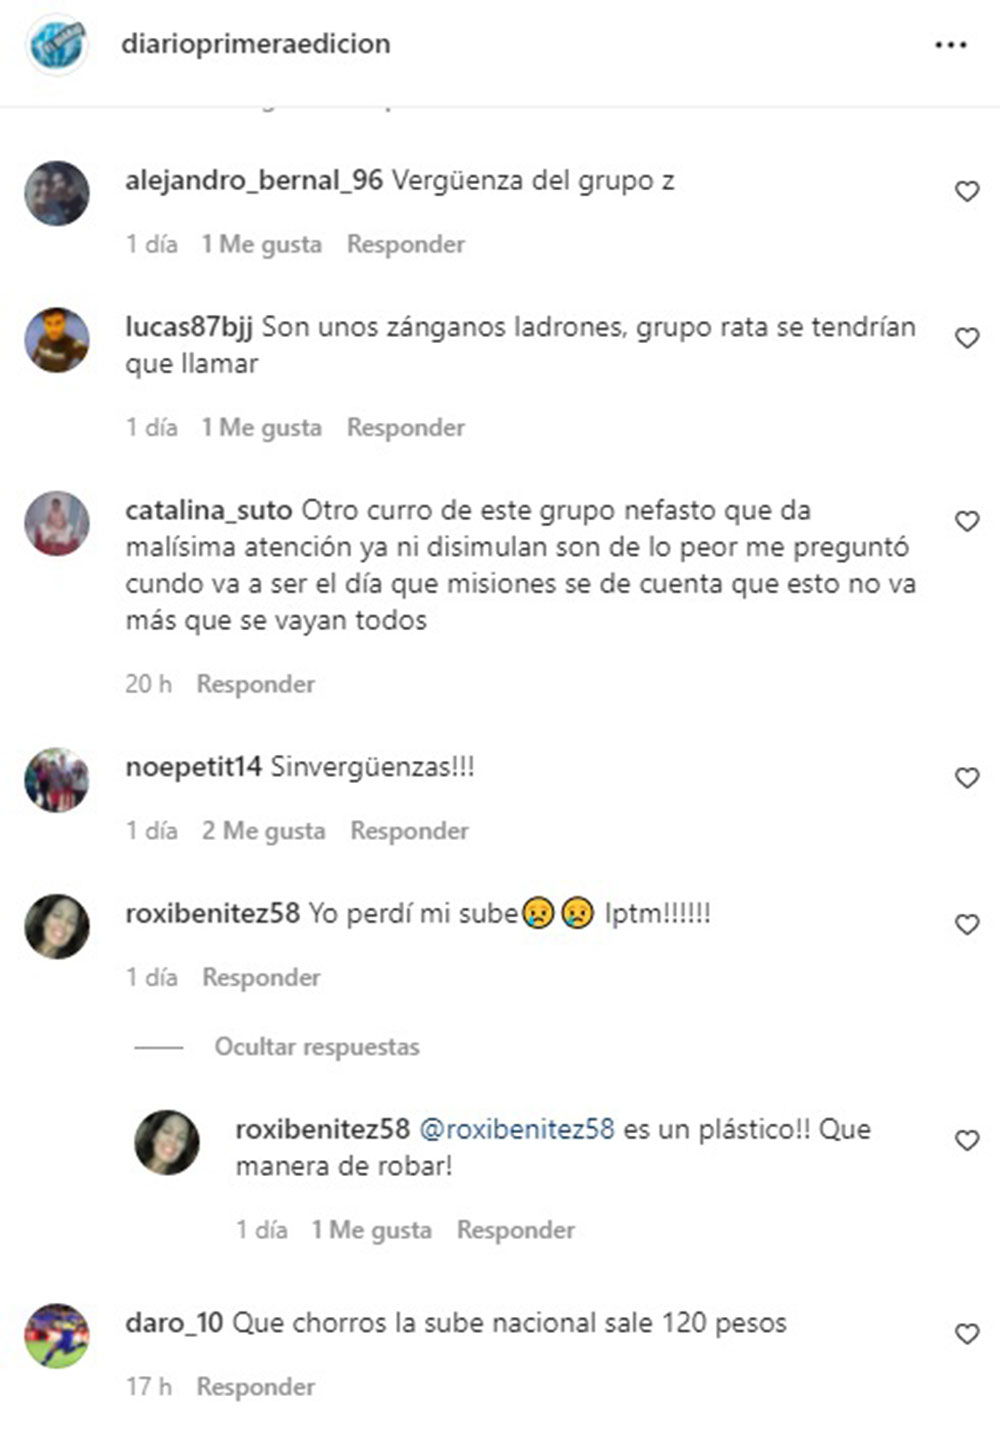1000x1440 pixels.
Task: Click Responder below daro_10's comment
Action: (x=256, y=1387)
